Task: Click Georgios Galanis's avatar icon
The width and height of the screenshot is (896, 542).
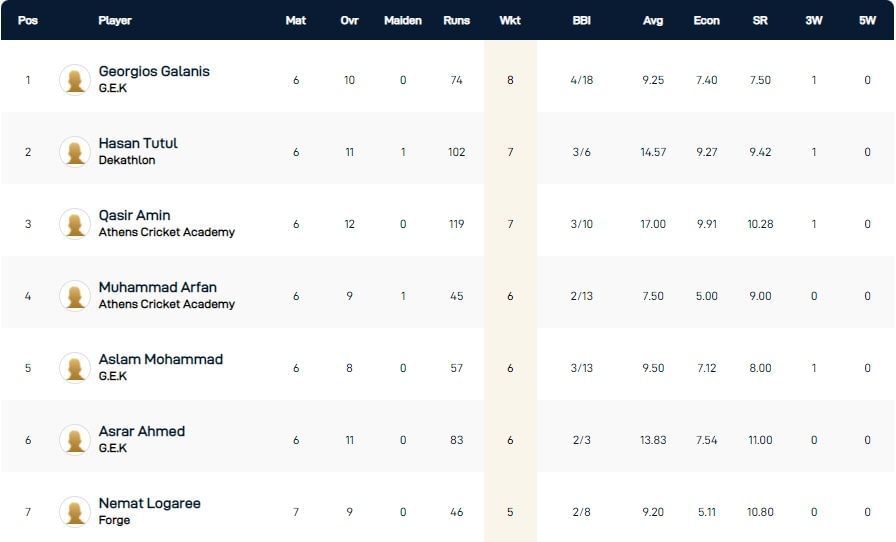Action: [75, 80]
